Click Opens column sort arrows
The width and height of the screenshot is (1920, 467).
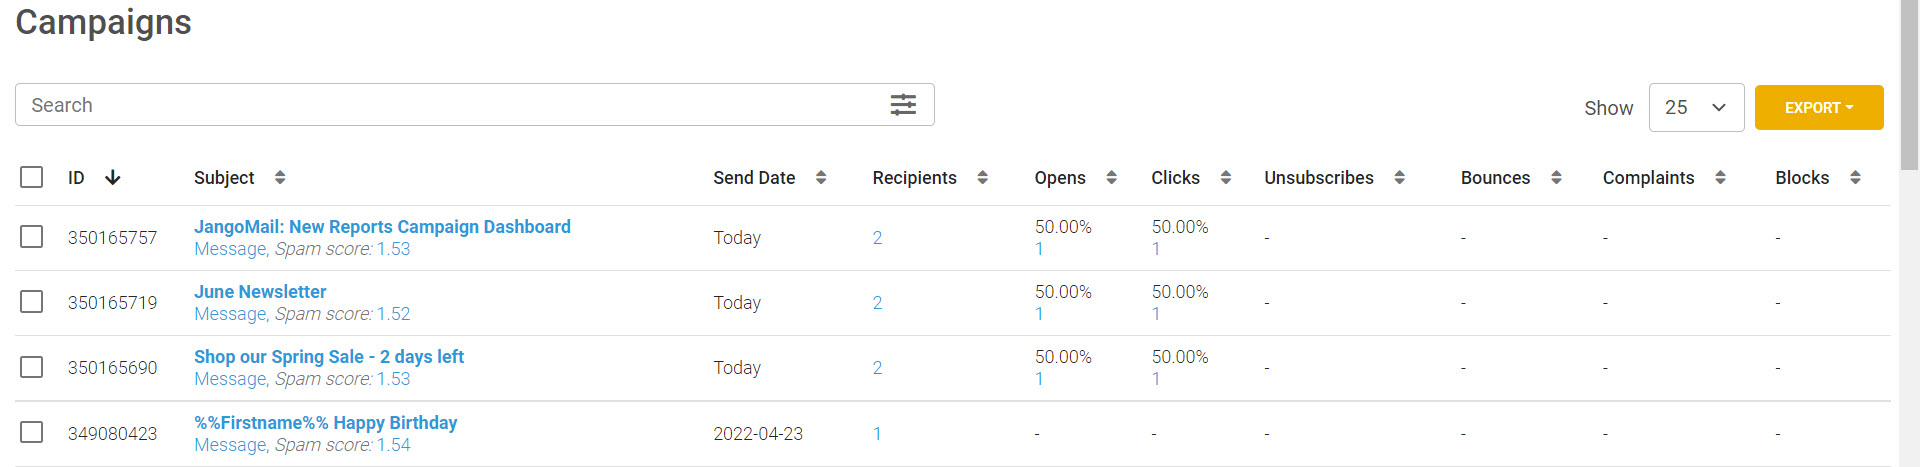pyautogui.click(x=1111, y=177)
